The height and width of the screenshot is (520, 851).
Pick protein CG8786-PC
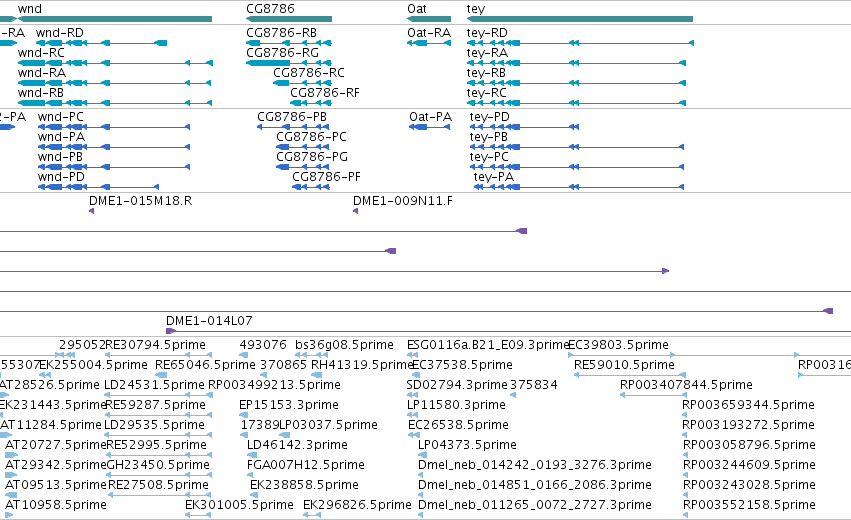[x=312, y=137]
